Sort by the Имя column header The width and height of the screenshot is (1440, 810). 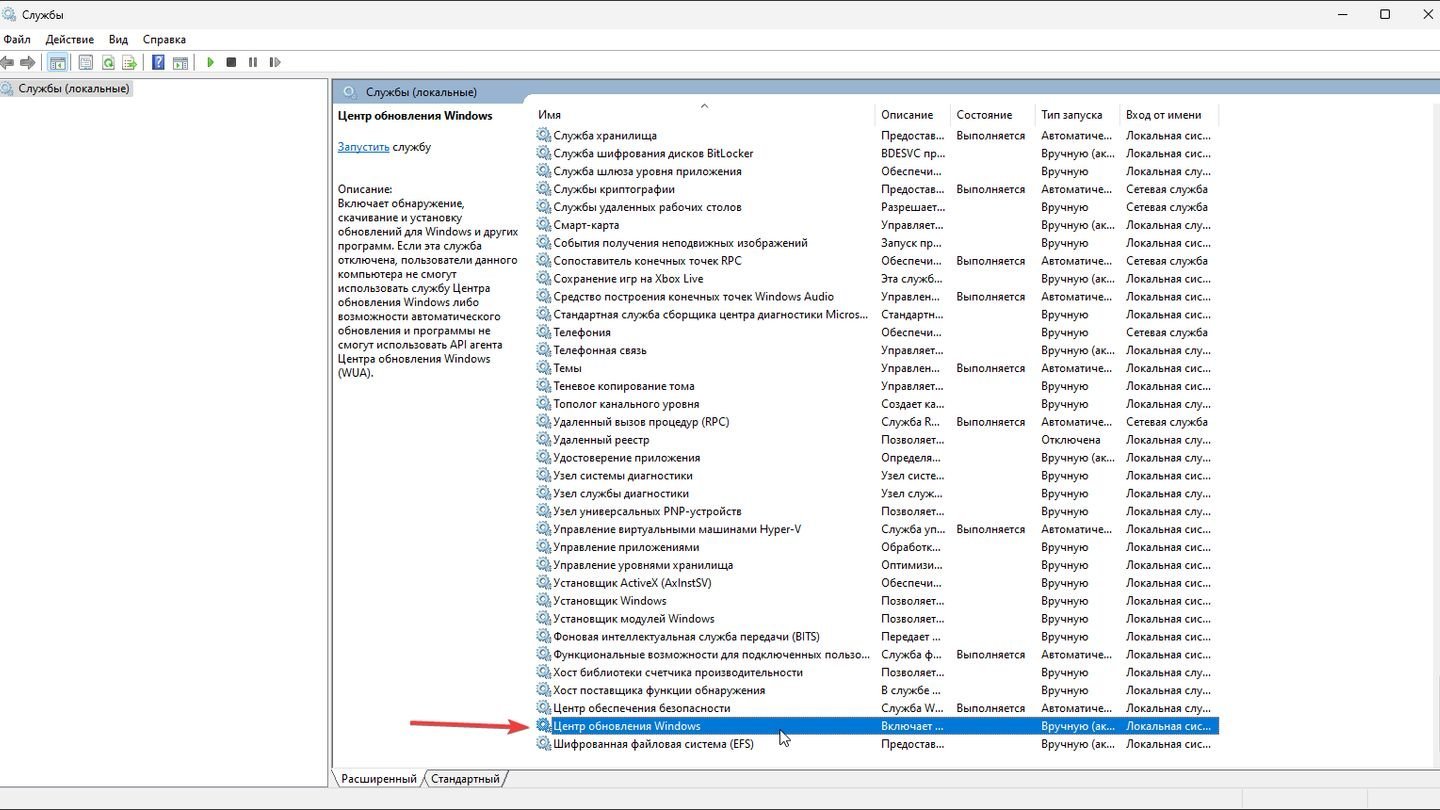(x=705, y=115)
